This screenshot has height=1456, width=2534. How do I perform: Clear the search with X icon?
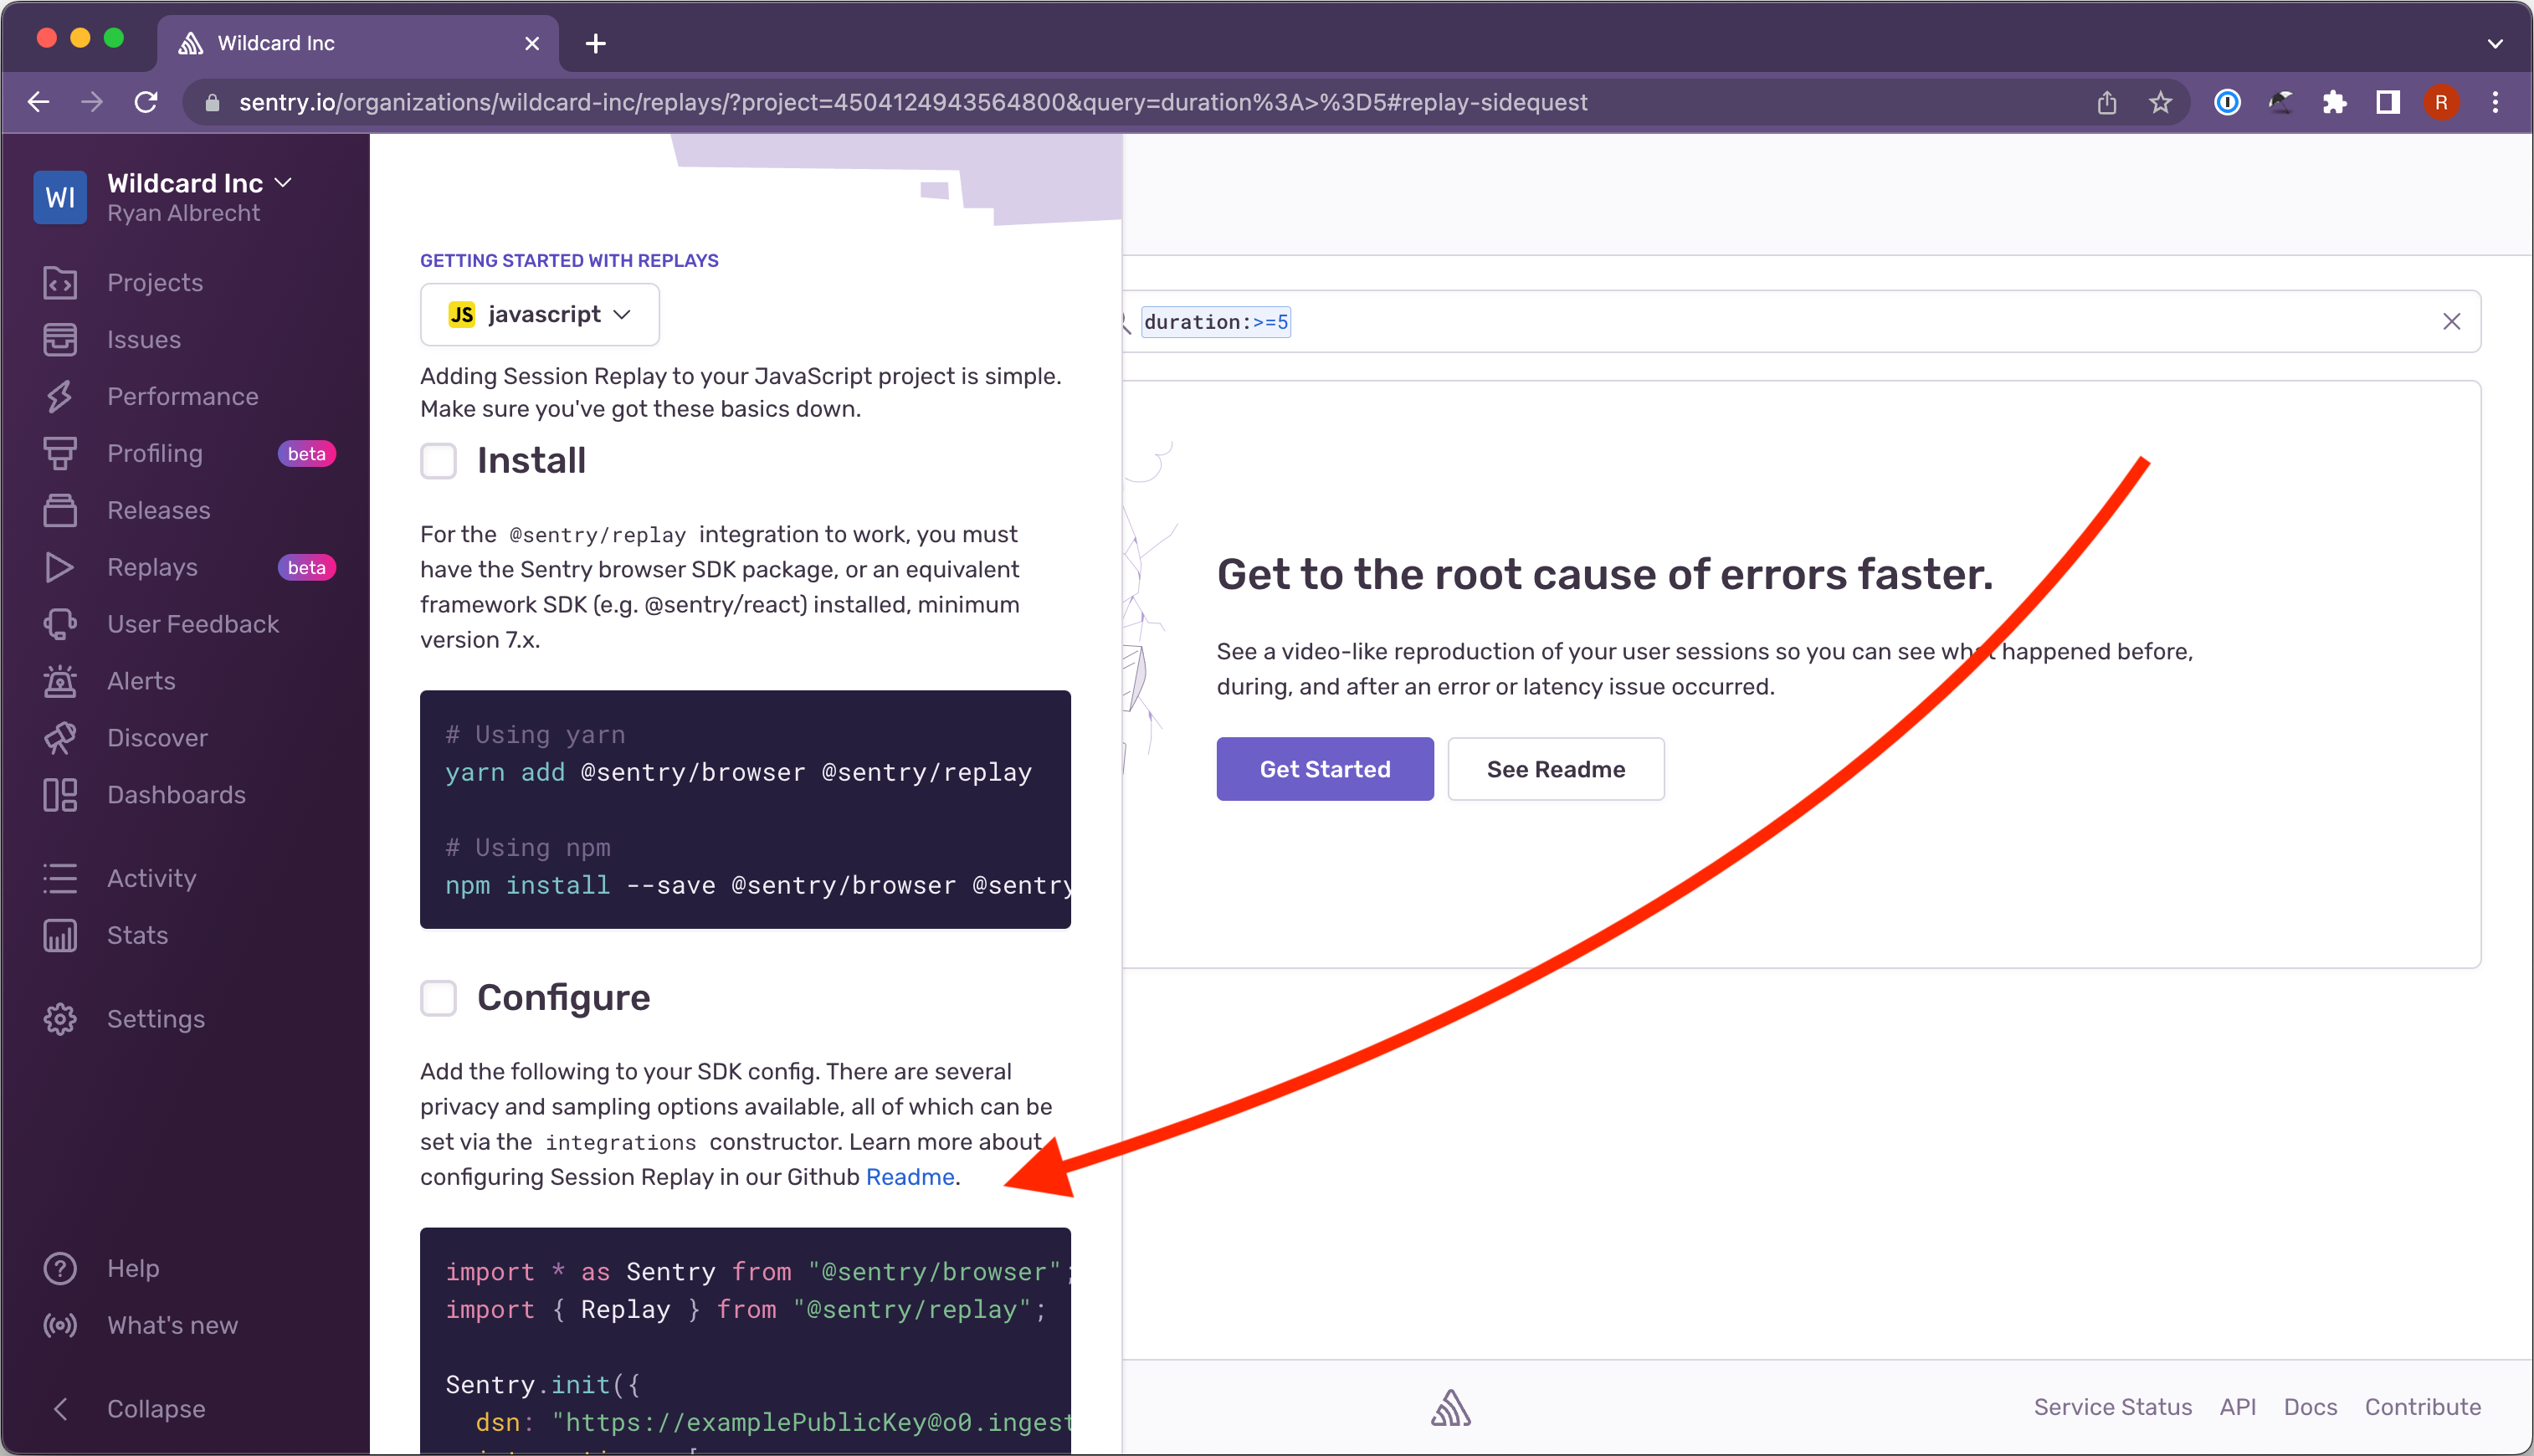coord(2451,322)
